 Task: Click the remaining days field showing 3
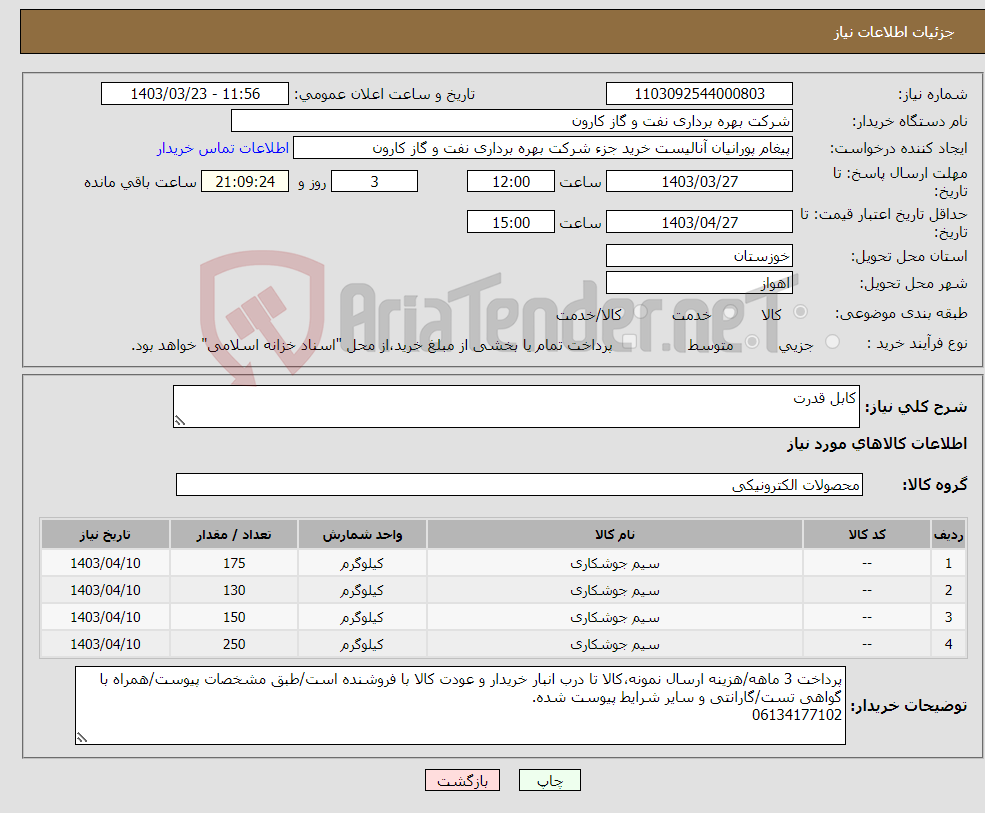[374, 182]
